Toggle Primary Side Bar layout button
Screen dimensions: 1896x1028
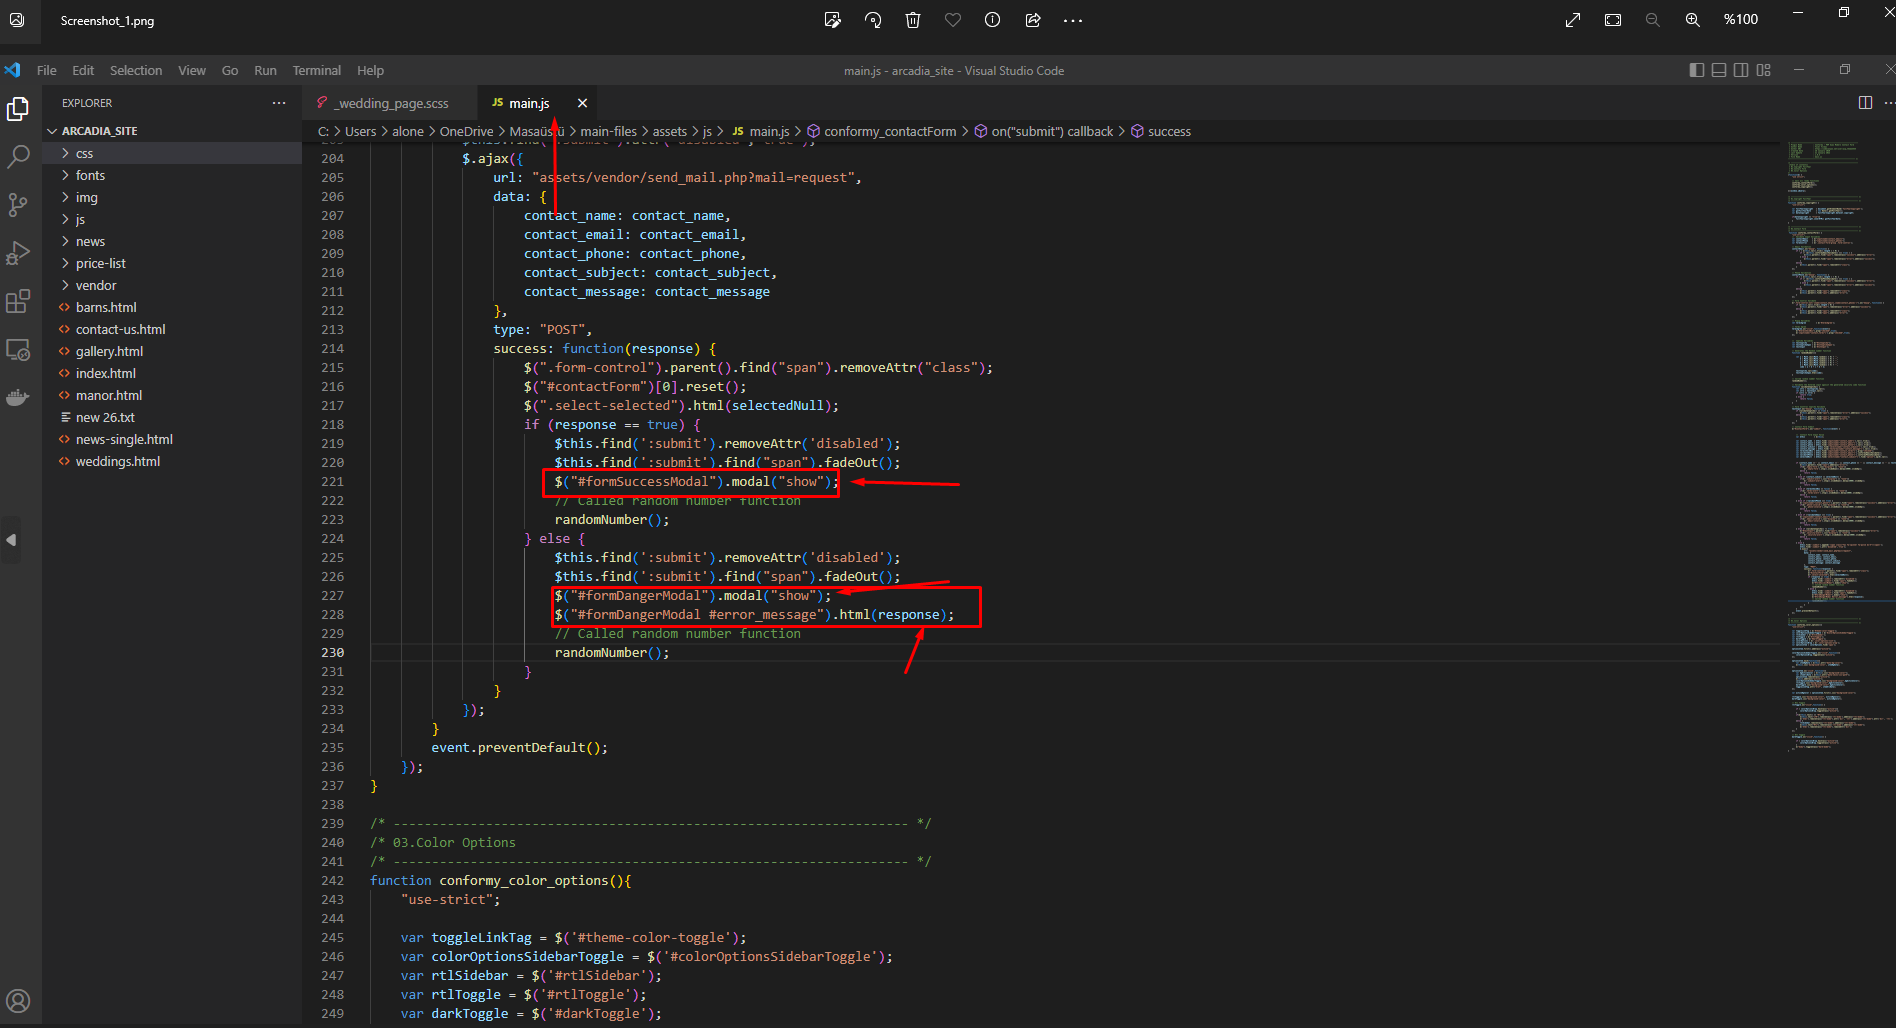coord(1697,70)
